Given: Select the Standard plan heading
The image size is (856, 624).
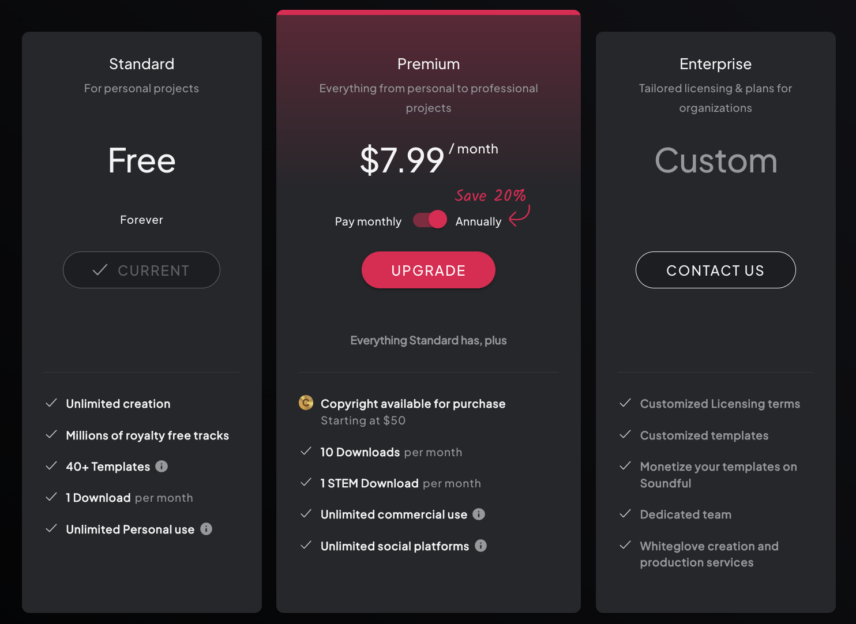Looking at the screenshot, I should (141, 64).
